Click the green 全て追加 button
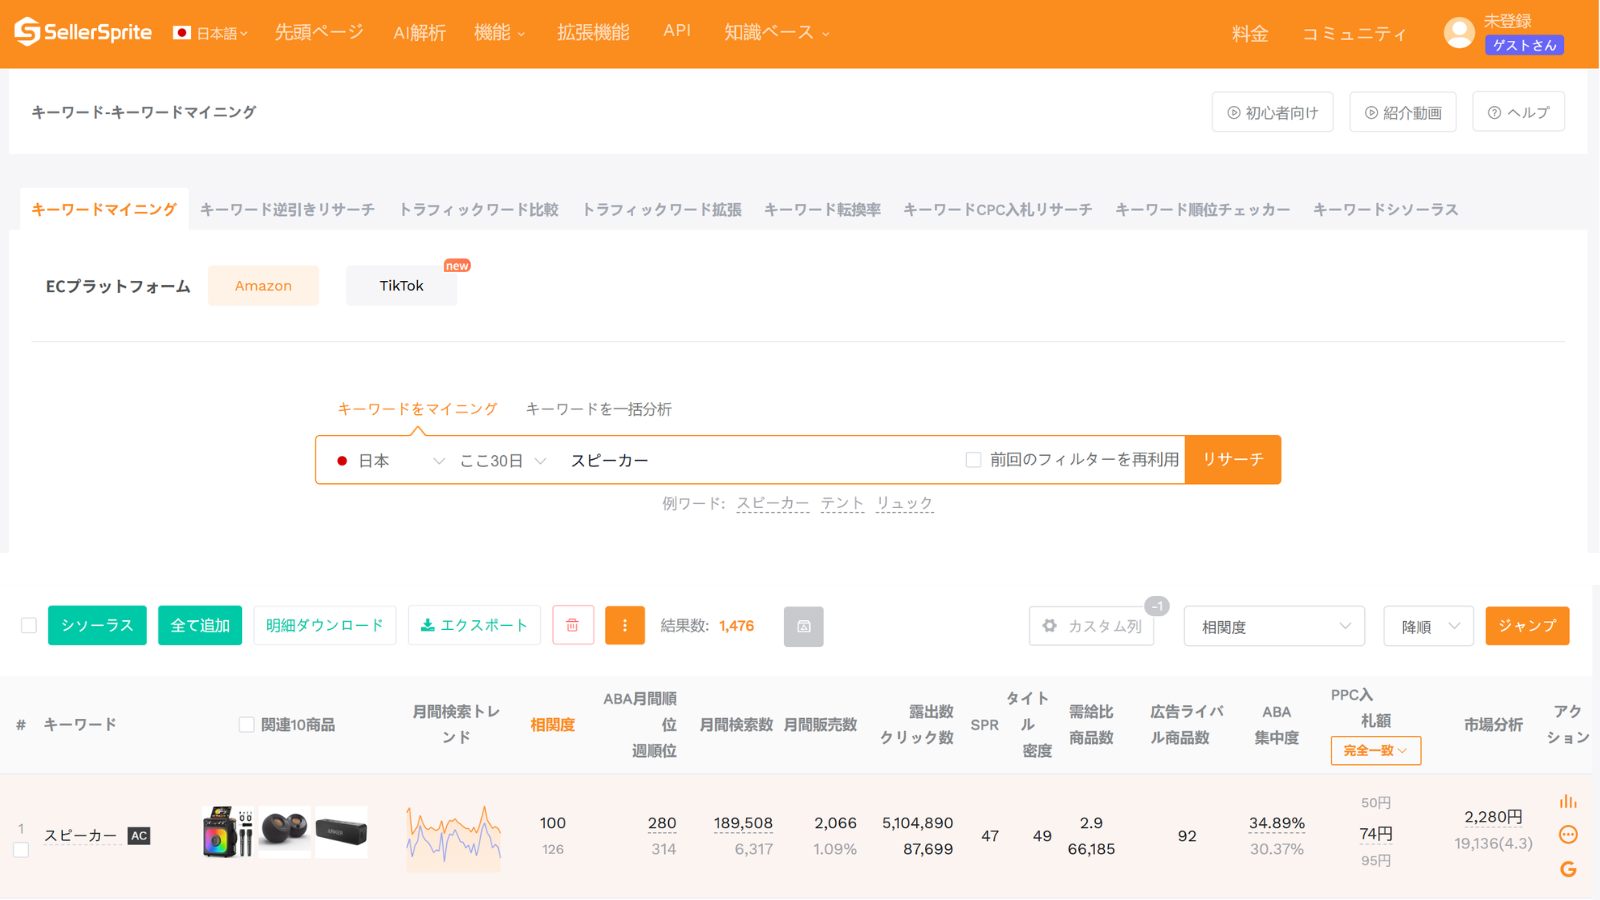Screen dimensions: 1600x900 pos(200,625)
